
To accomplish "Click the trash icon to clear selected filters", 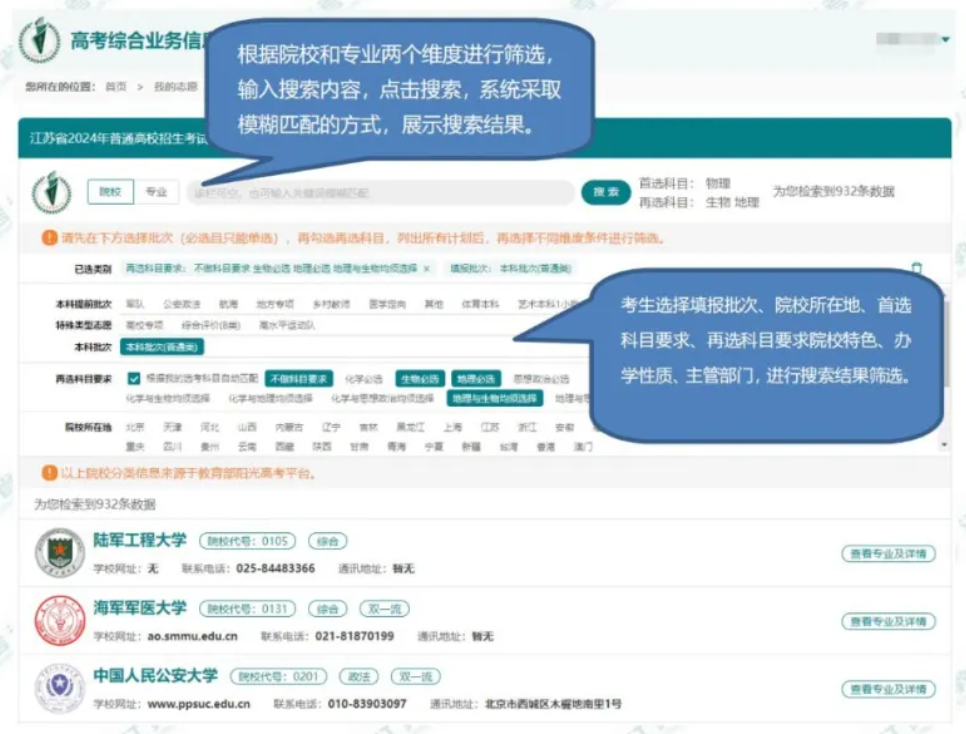I will click(x=917, y=268).
